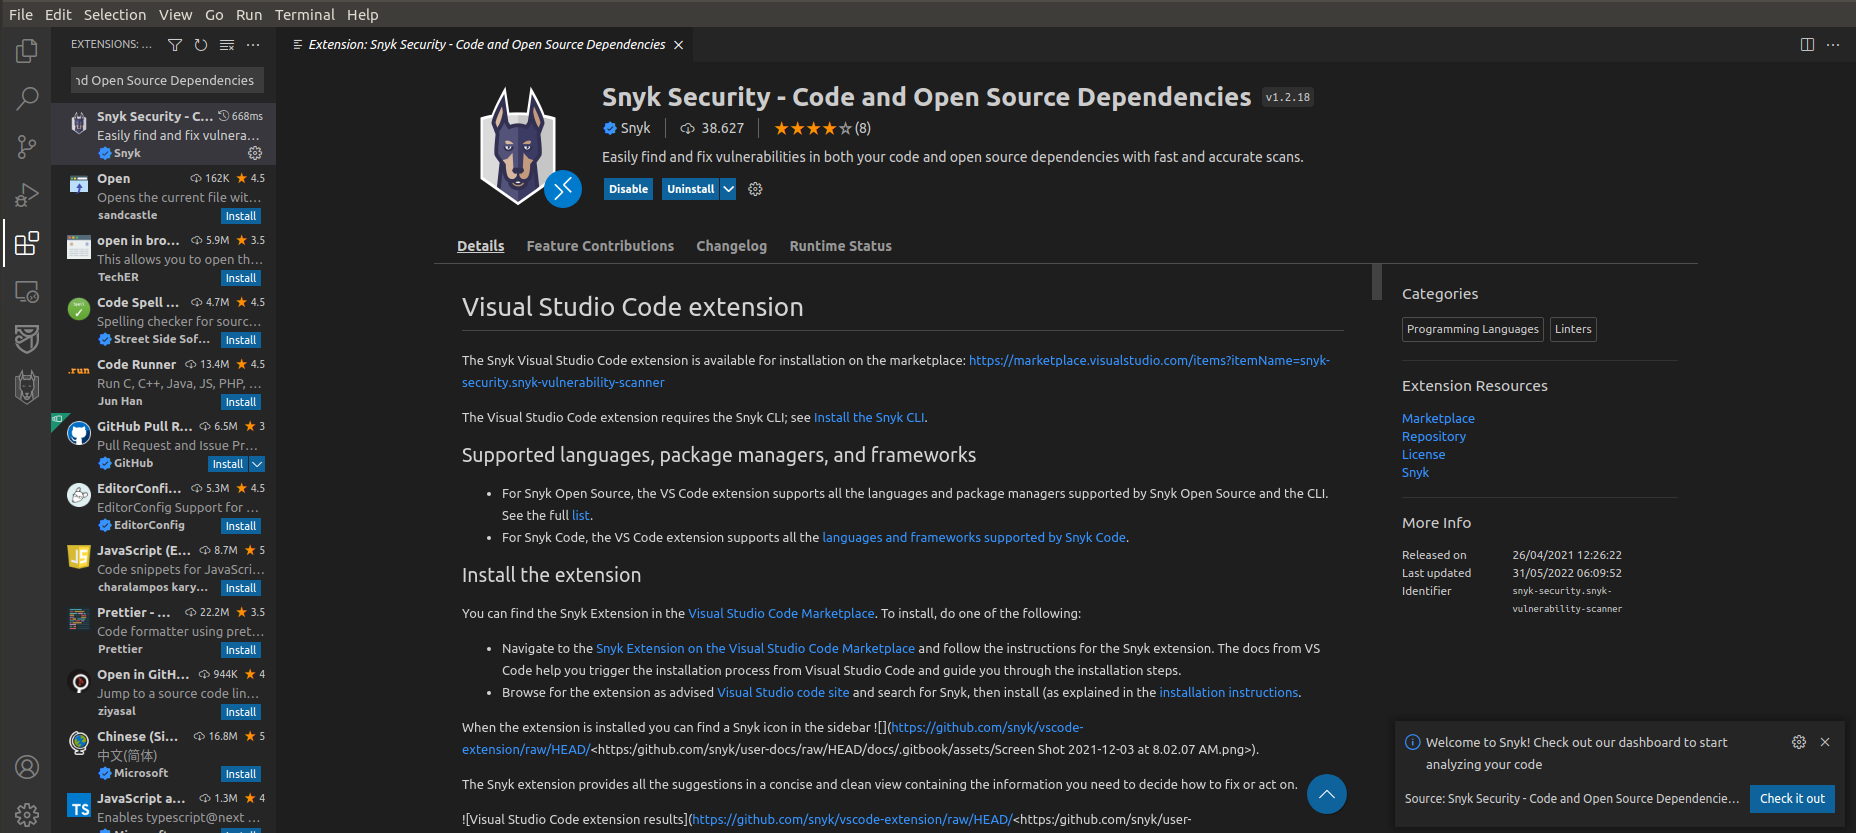Clear extensions search results

point(227,45)
